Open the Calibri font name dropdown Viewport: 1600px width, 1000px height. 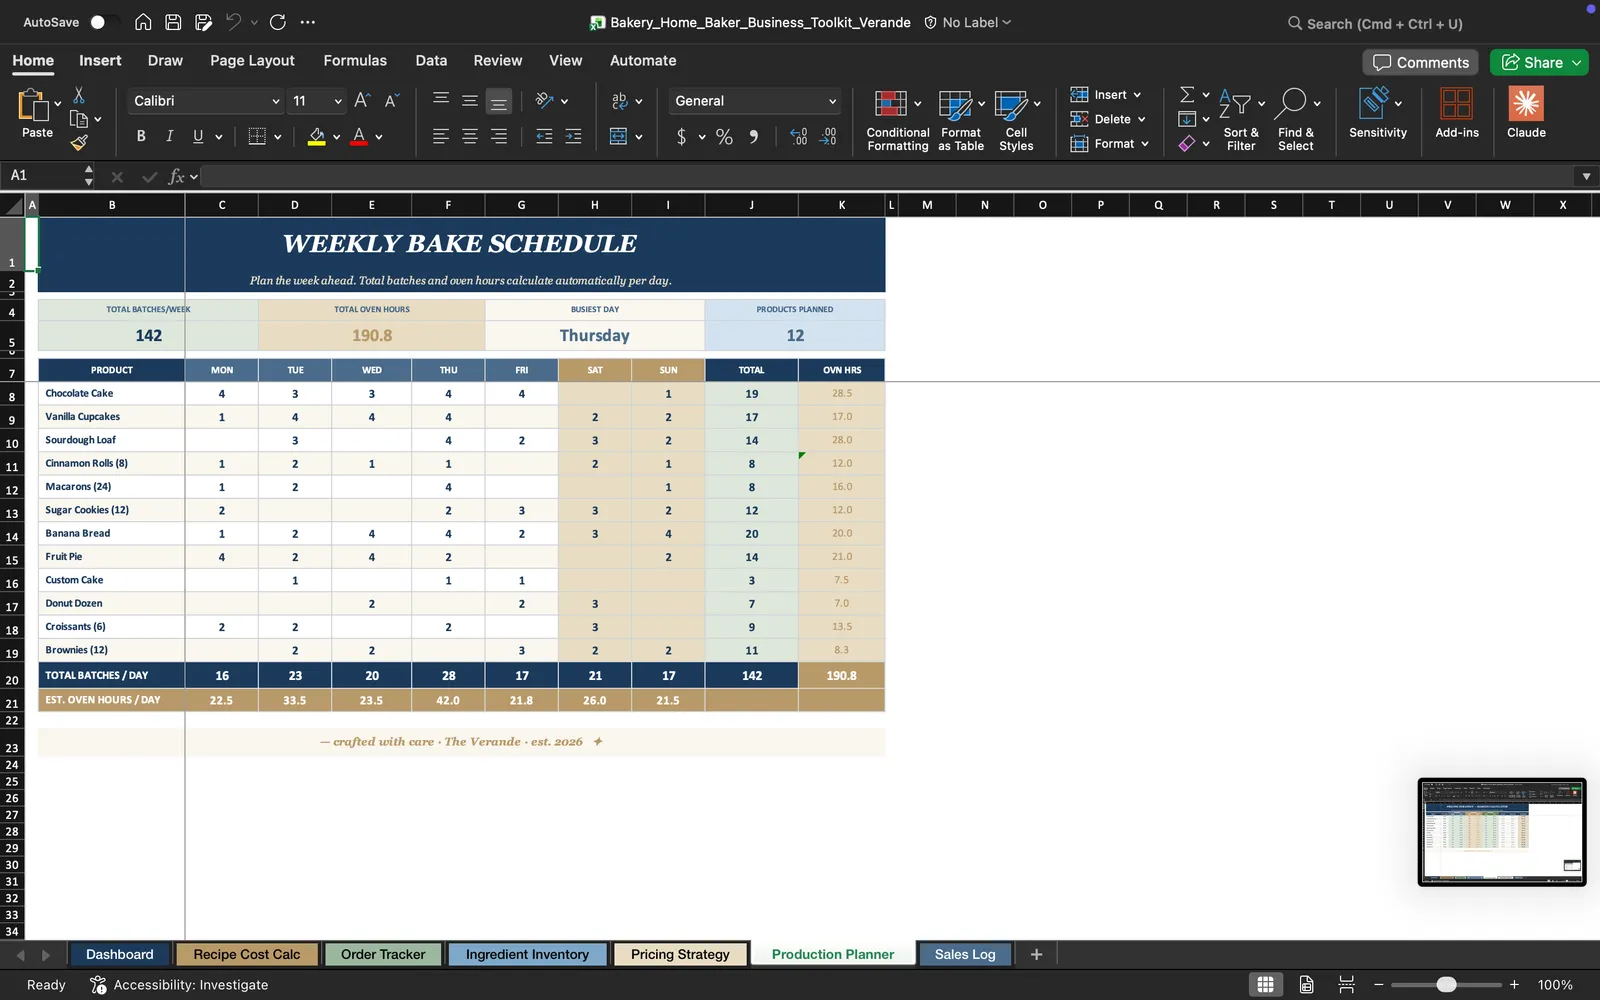[x=206, y=101]
